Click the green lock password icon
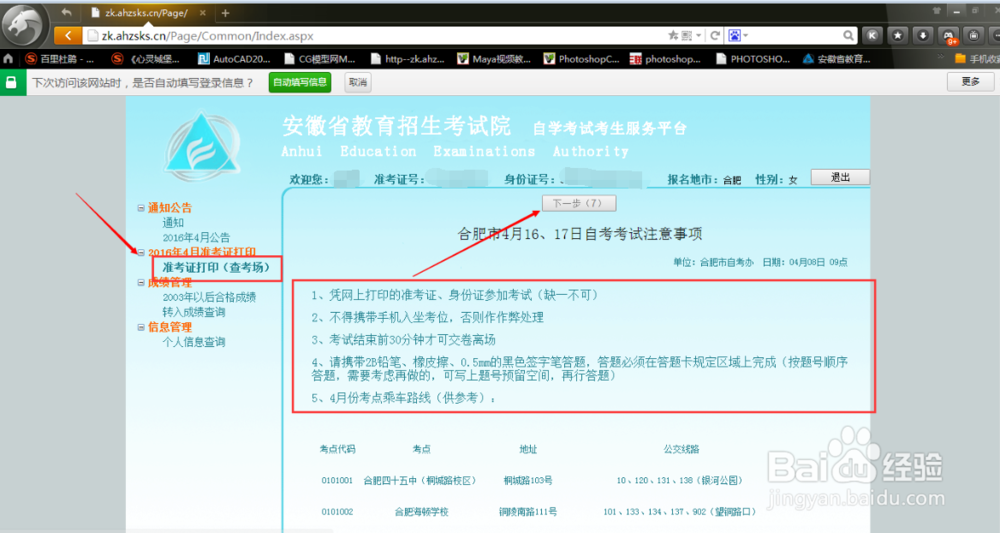Viewport: 1000px width, 533px height. pyautogui.click(x=11, y=82)
